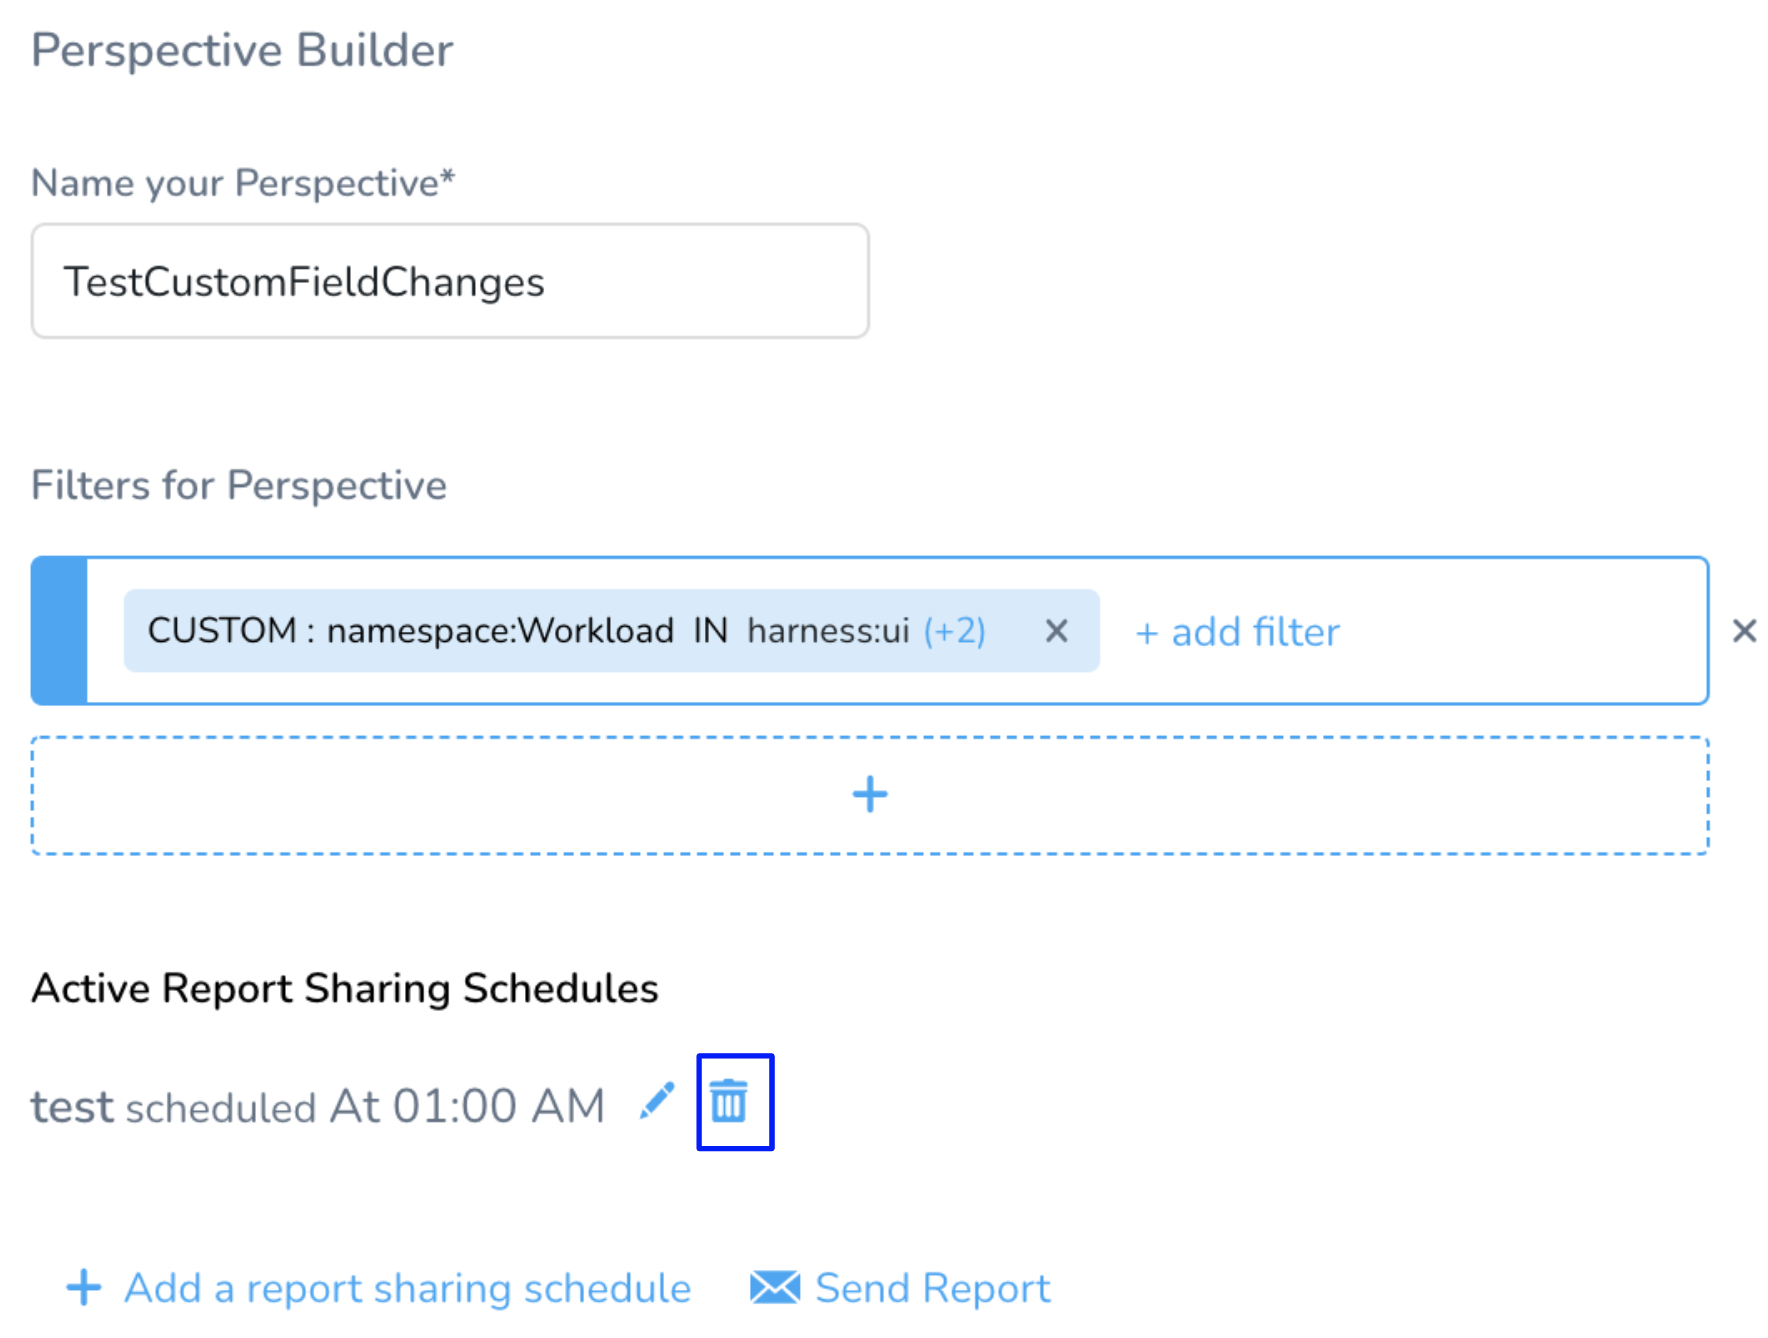Screen dimensions: 1768x1338
Task: Remove the entire filter rule row
Action: tap(1744, 631)
